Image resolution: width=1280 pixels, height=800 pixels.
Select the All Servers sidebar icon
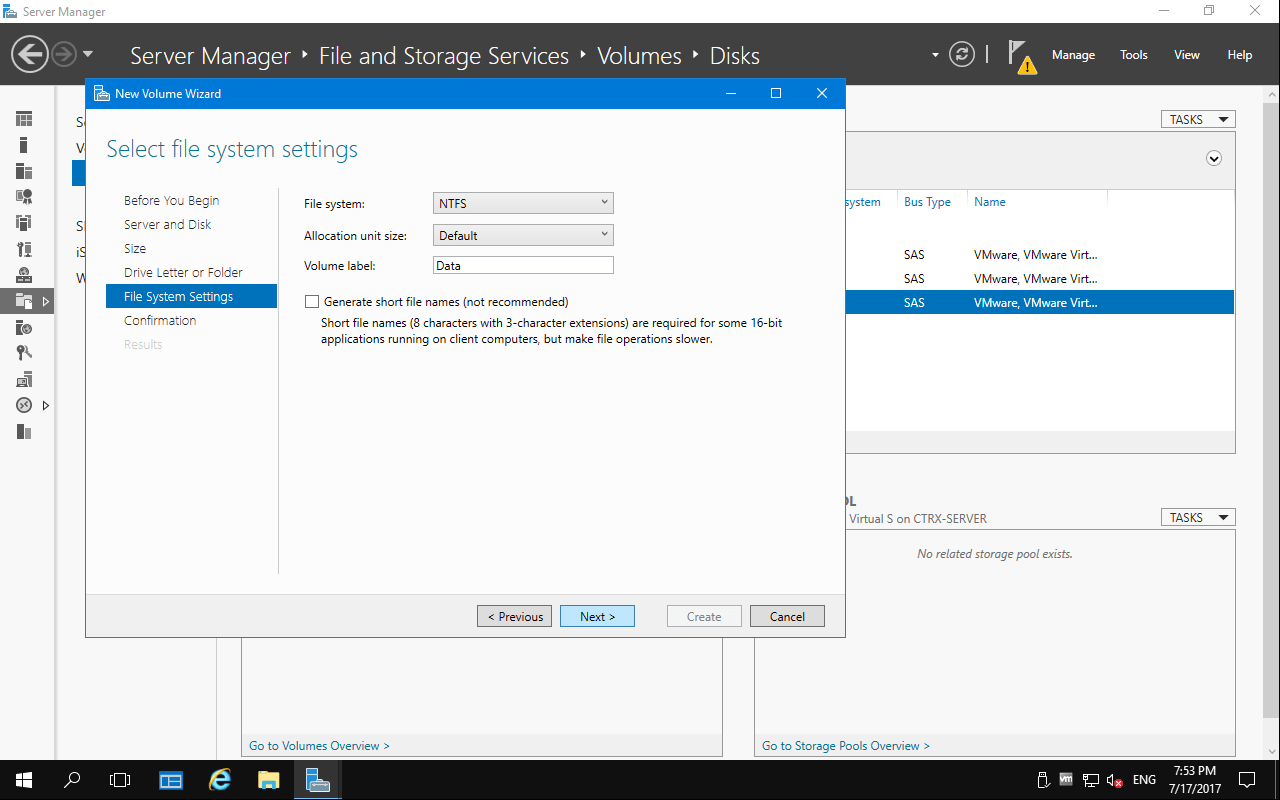[x=24, y=171]
